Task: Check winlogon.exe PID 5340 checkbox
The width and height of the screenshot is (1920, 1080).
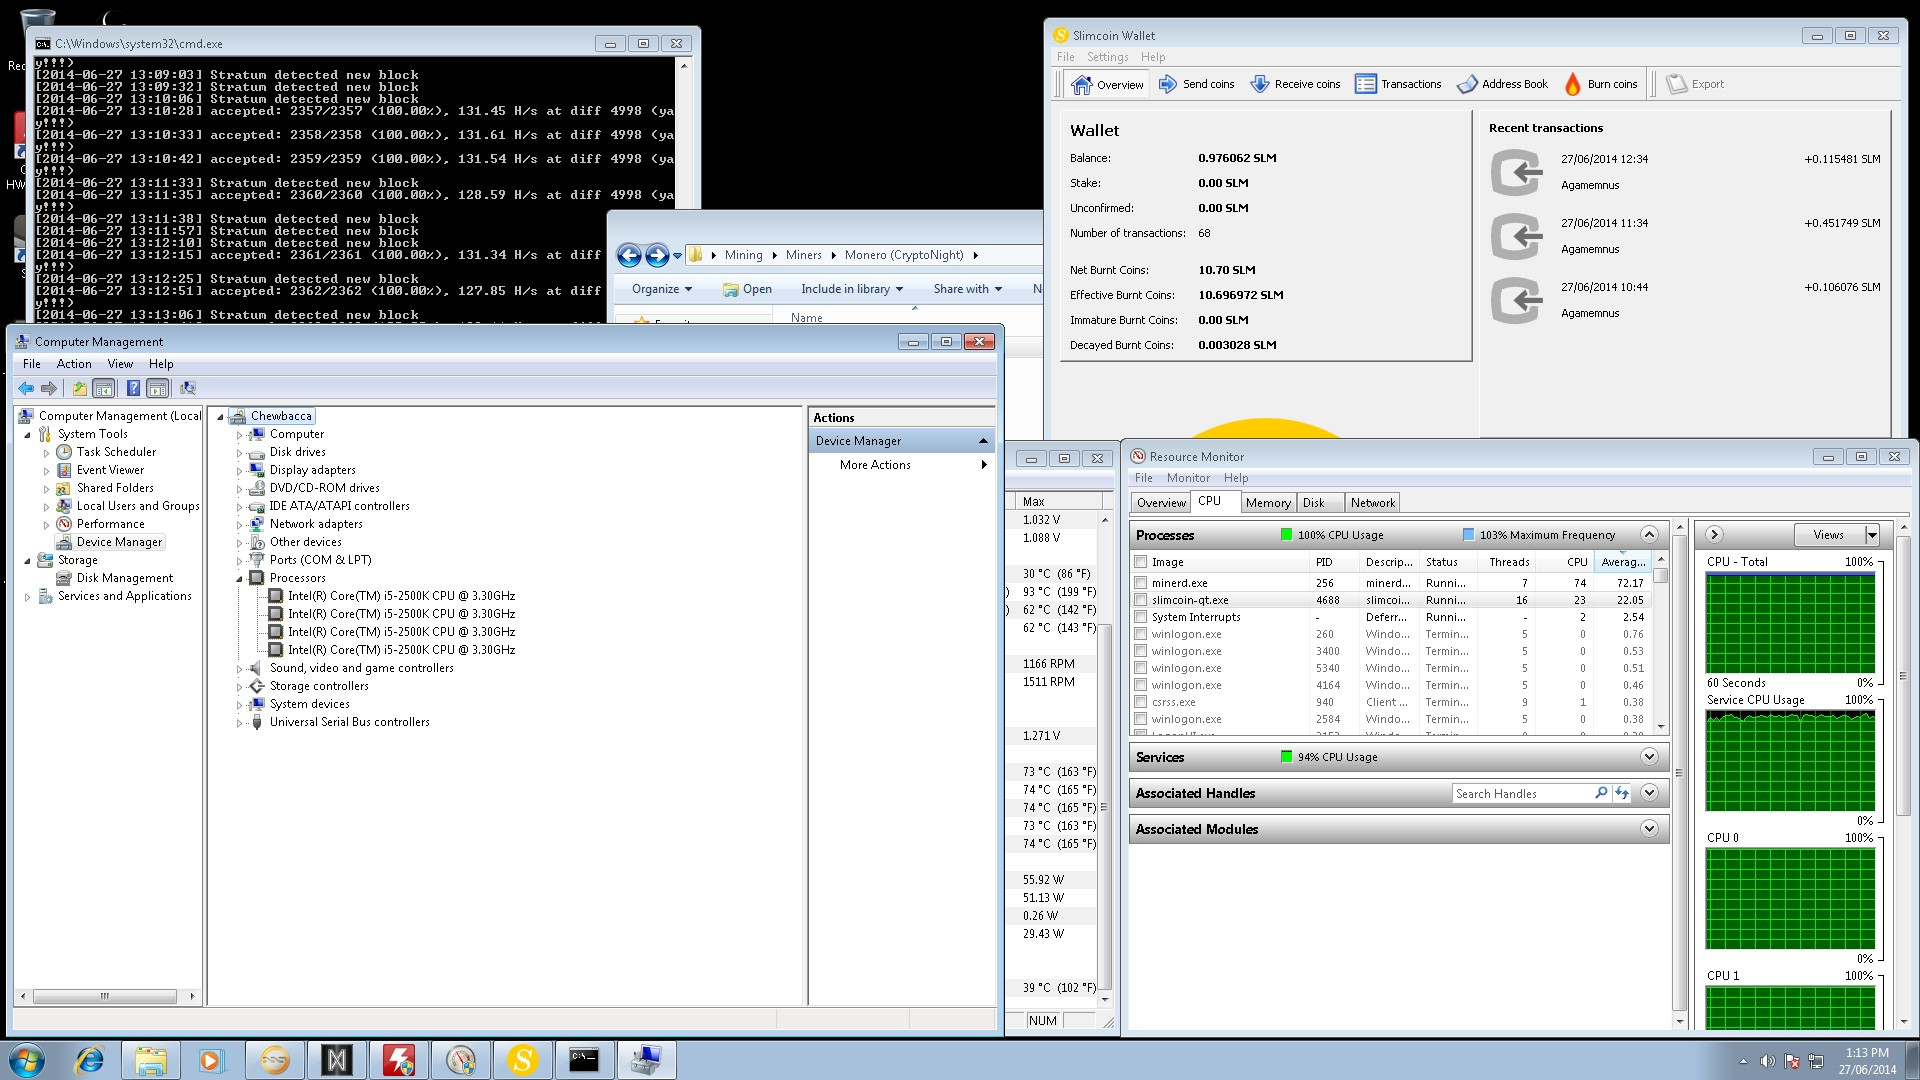Action: pyautogui.click(x=1141, y=668)
